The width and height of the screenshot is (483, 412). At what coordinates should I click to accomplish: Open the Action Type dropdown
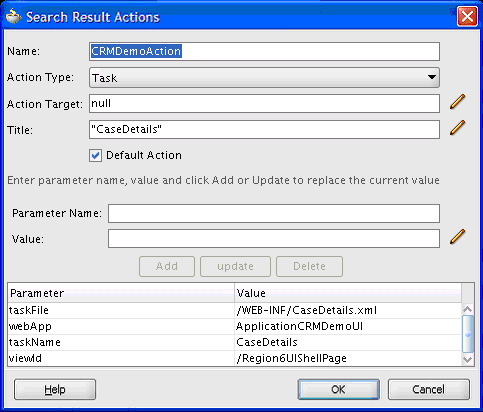point(264,78)
